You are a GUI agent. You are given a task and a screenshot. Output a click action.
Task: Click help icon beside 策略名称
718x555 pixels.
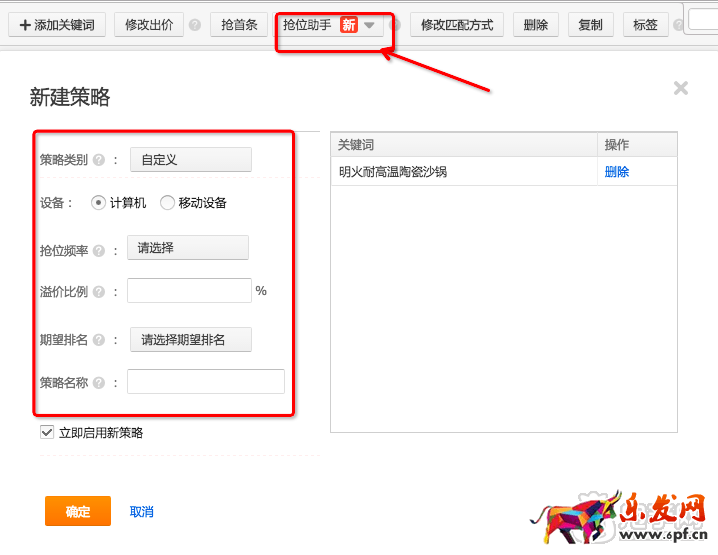coord(99,383)
